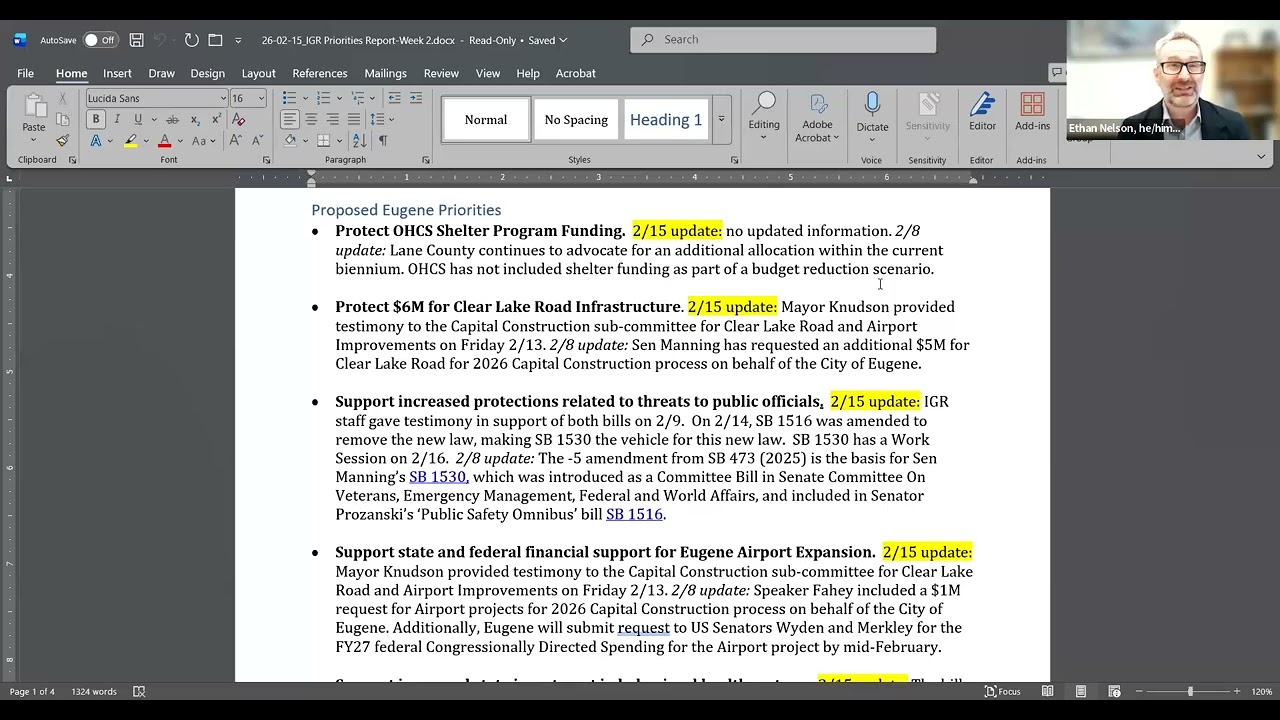This screenshot has height=720, width=1280.
Task: Switch to the References tab
Action: coord(320,73)
